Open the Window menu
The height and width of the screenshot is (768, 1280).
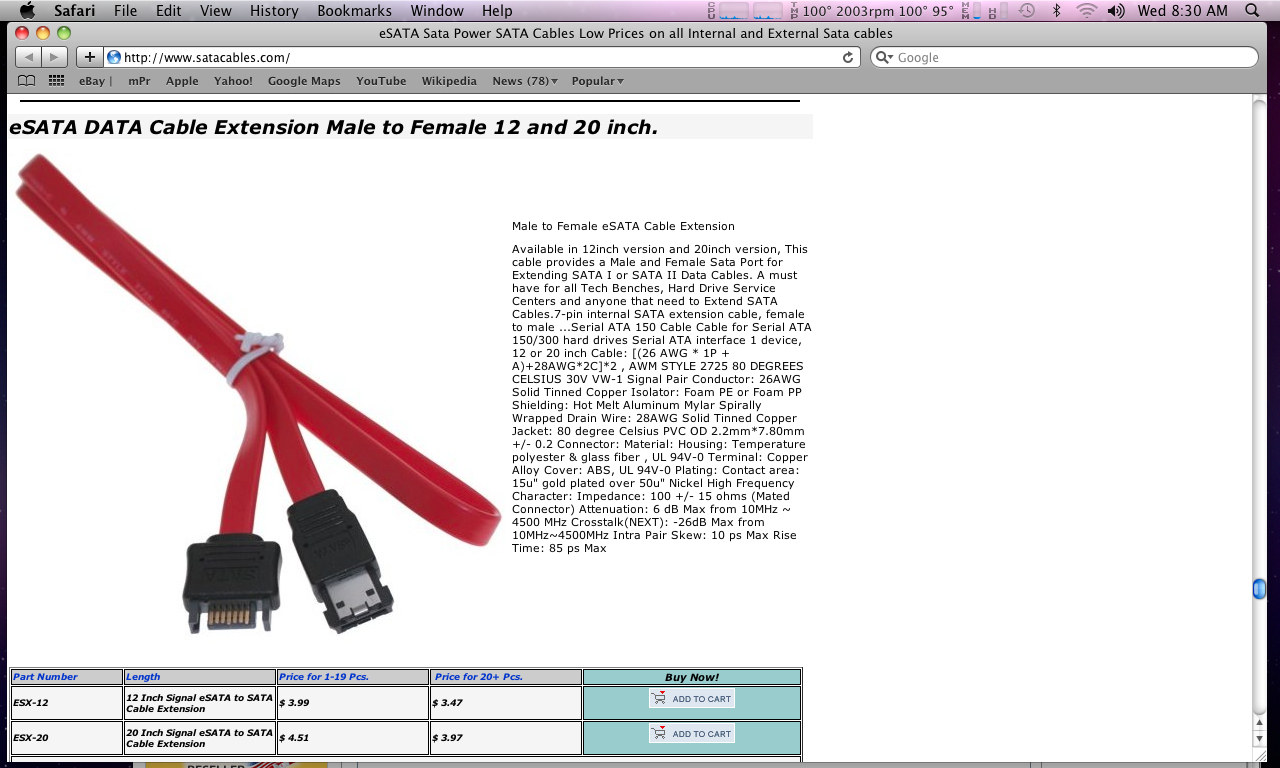[437, 11]
